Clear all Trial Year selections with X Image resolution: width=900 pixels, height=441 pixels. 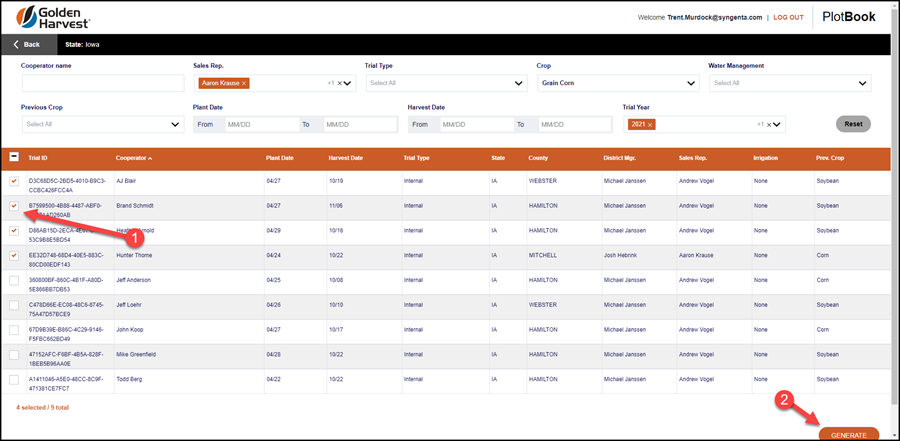pos(769,125)
